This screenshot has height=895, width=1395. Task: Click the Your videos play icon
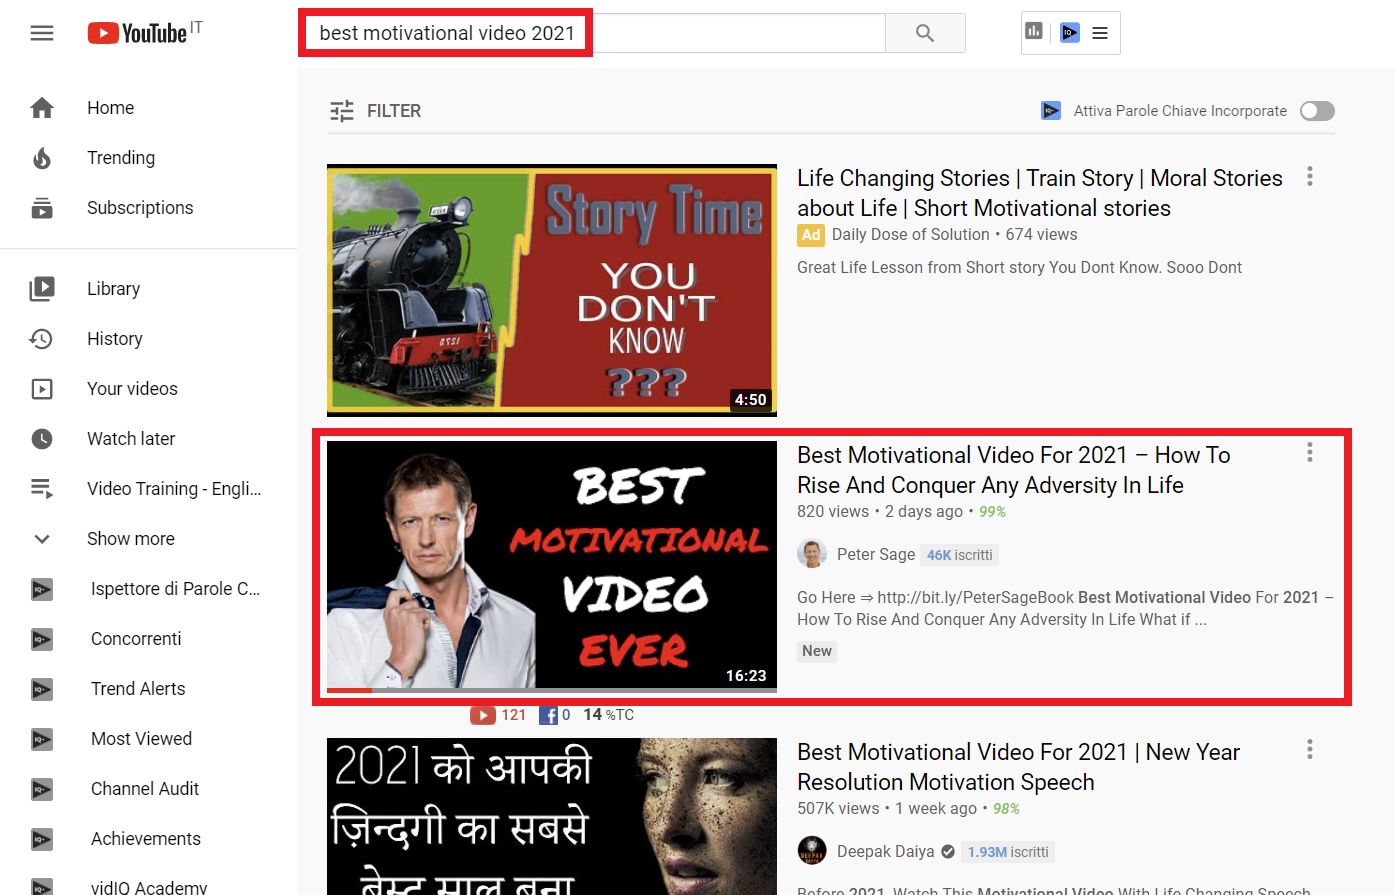pyautogui.click(x=42, y=389)
